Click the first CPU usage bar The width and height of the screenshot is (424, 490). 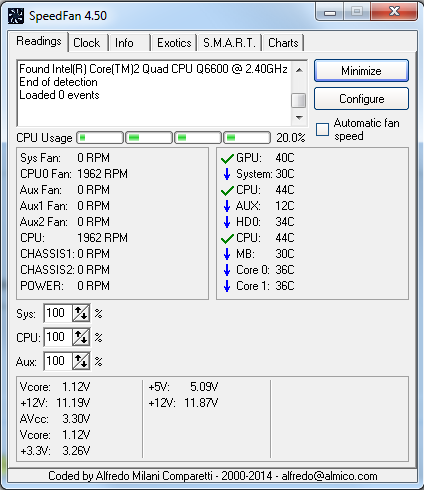point(100,137)
